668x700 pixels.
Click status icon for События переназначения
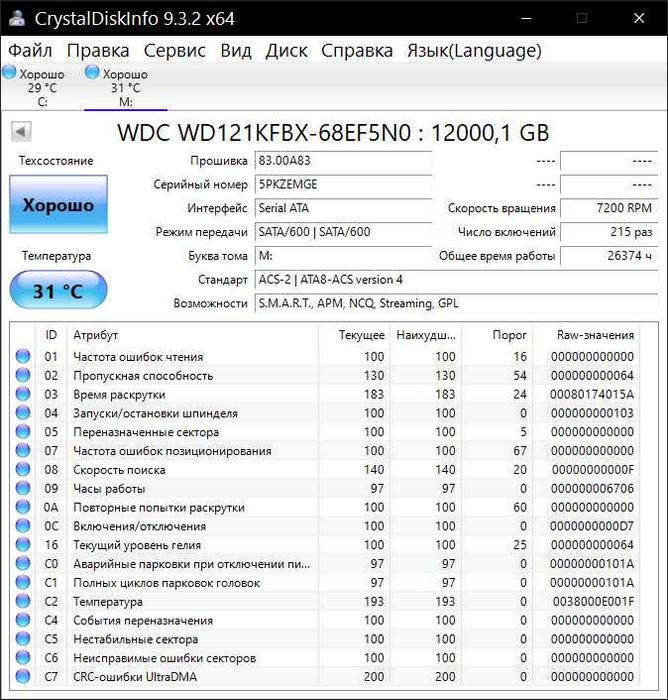[23, 620]
